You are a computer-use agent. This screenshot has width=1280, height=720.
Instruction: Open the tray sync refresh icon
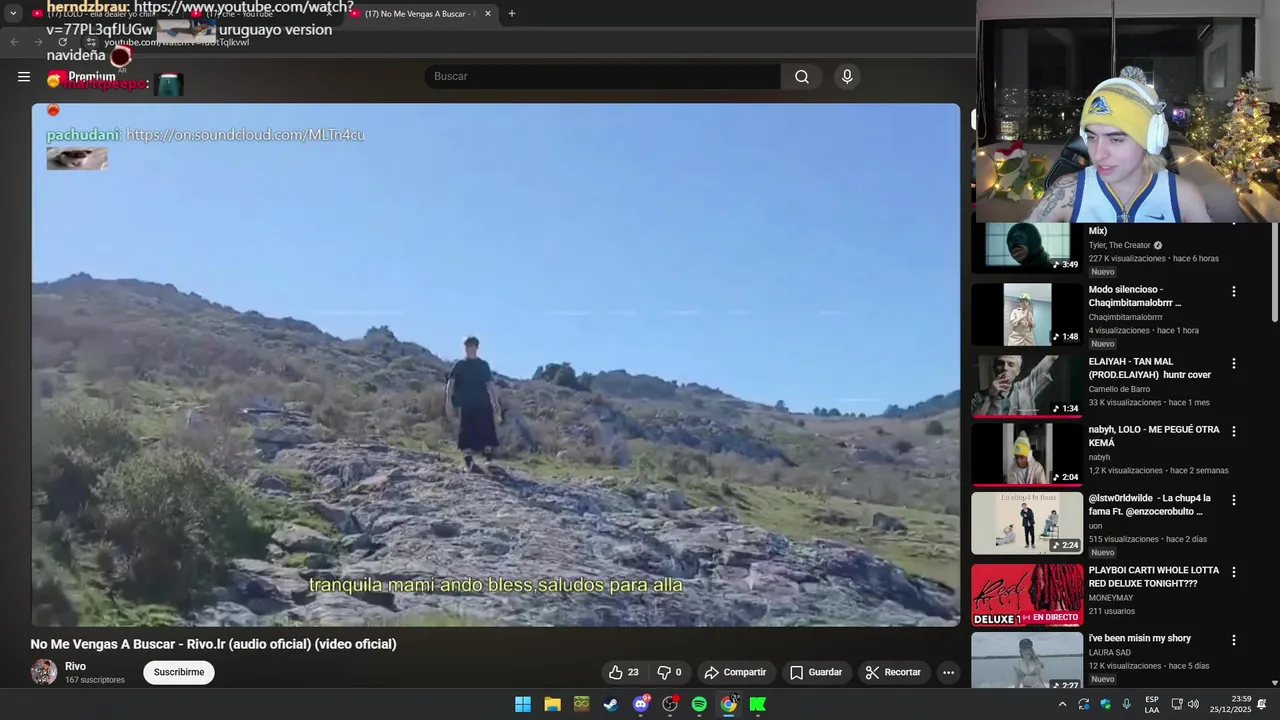1084,704
